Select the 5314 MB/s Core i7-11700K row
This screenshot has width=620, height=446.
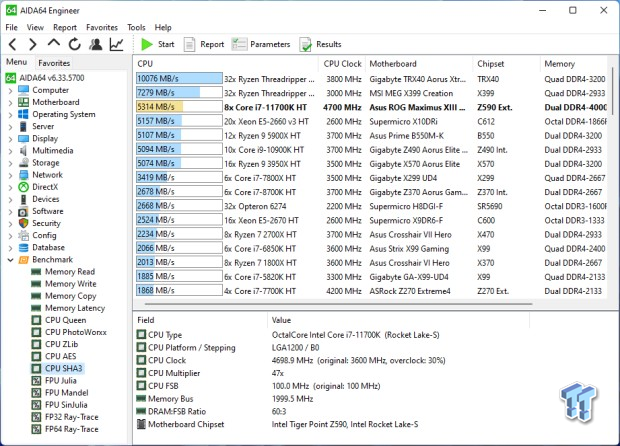(371, 107)
